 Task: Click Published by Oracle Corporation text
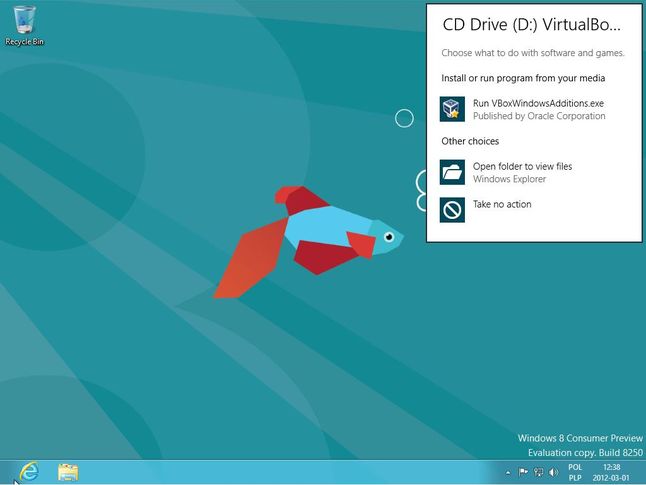539,116
